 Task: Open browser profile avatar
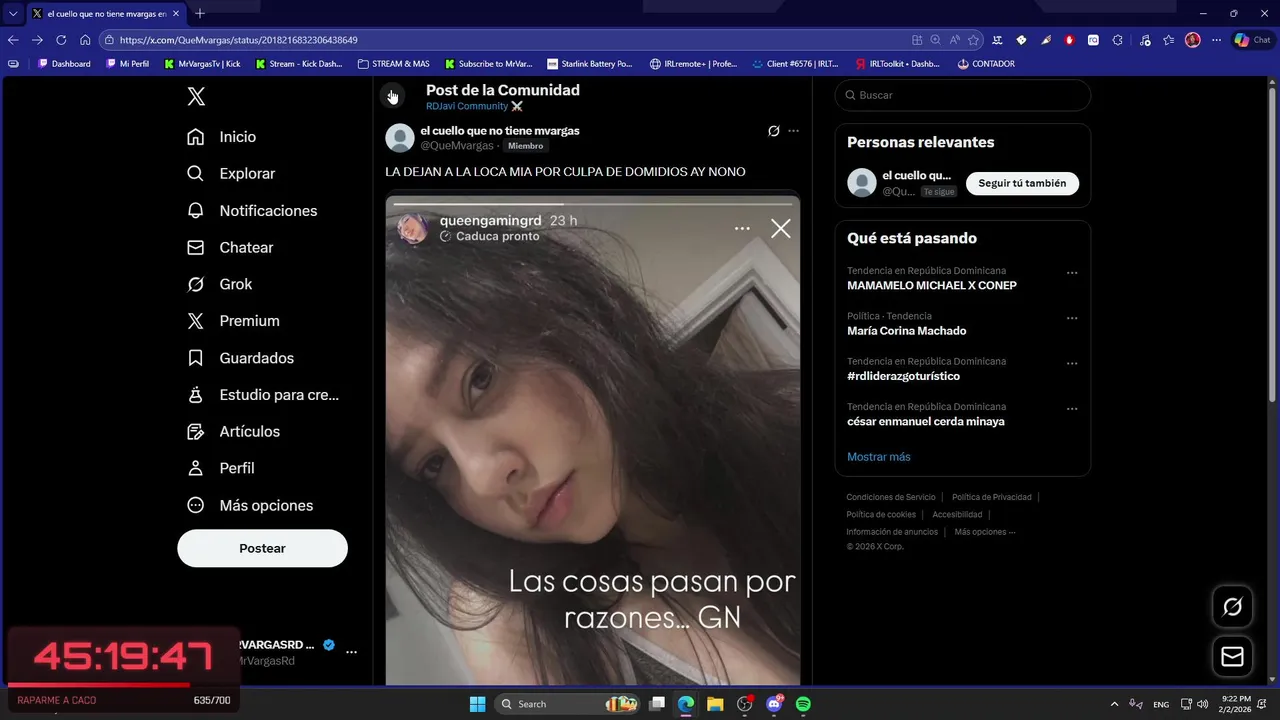click(x=1193, y=40)
